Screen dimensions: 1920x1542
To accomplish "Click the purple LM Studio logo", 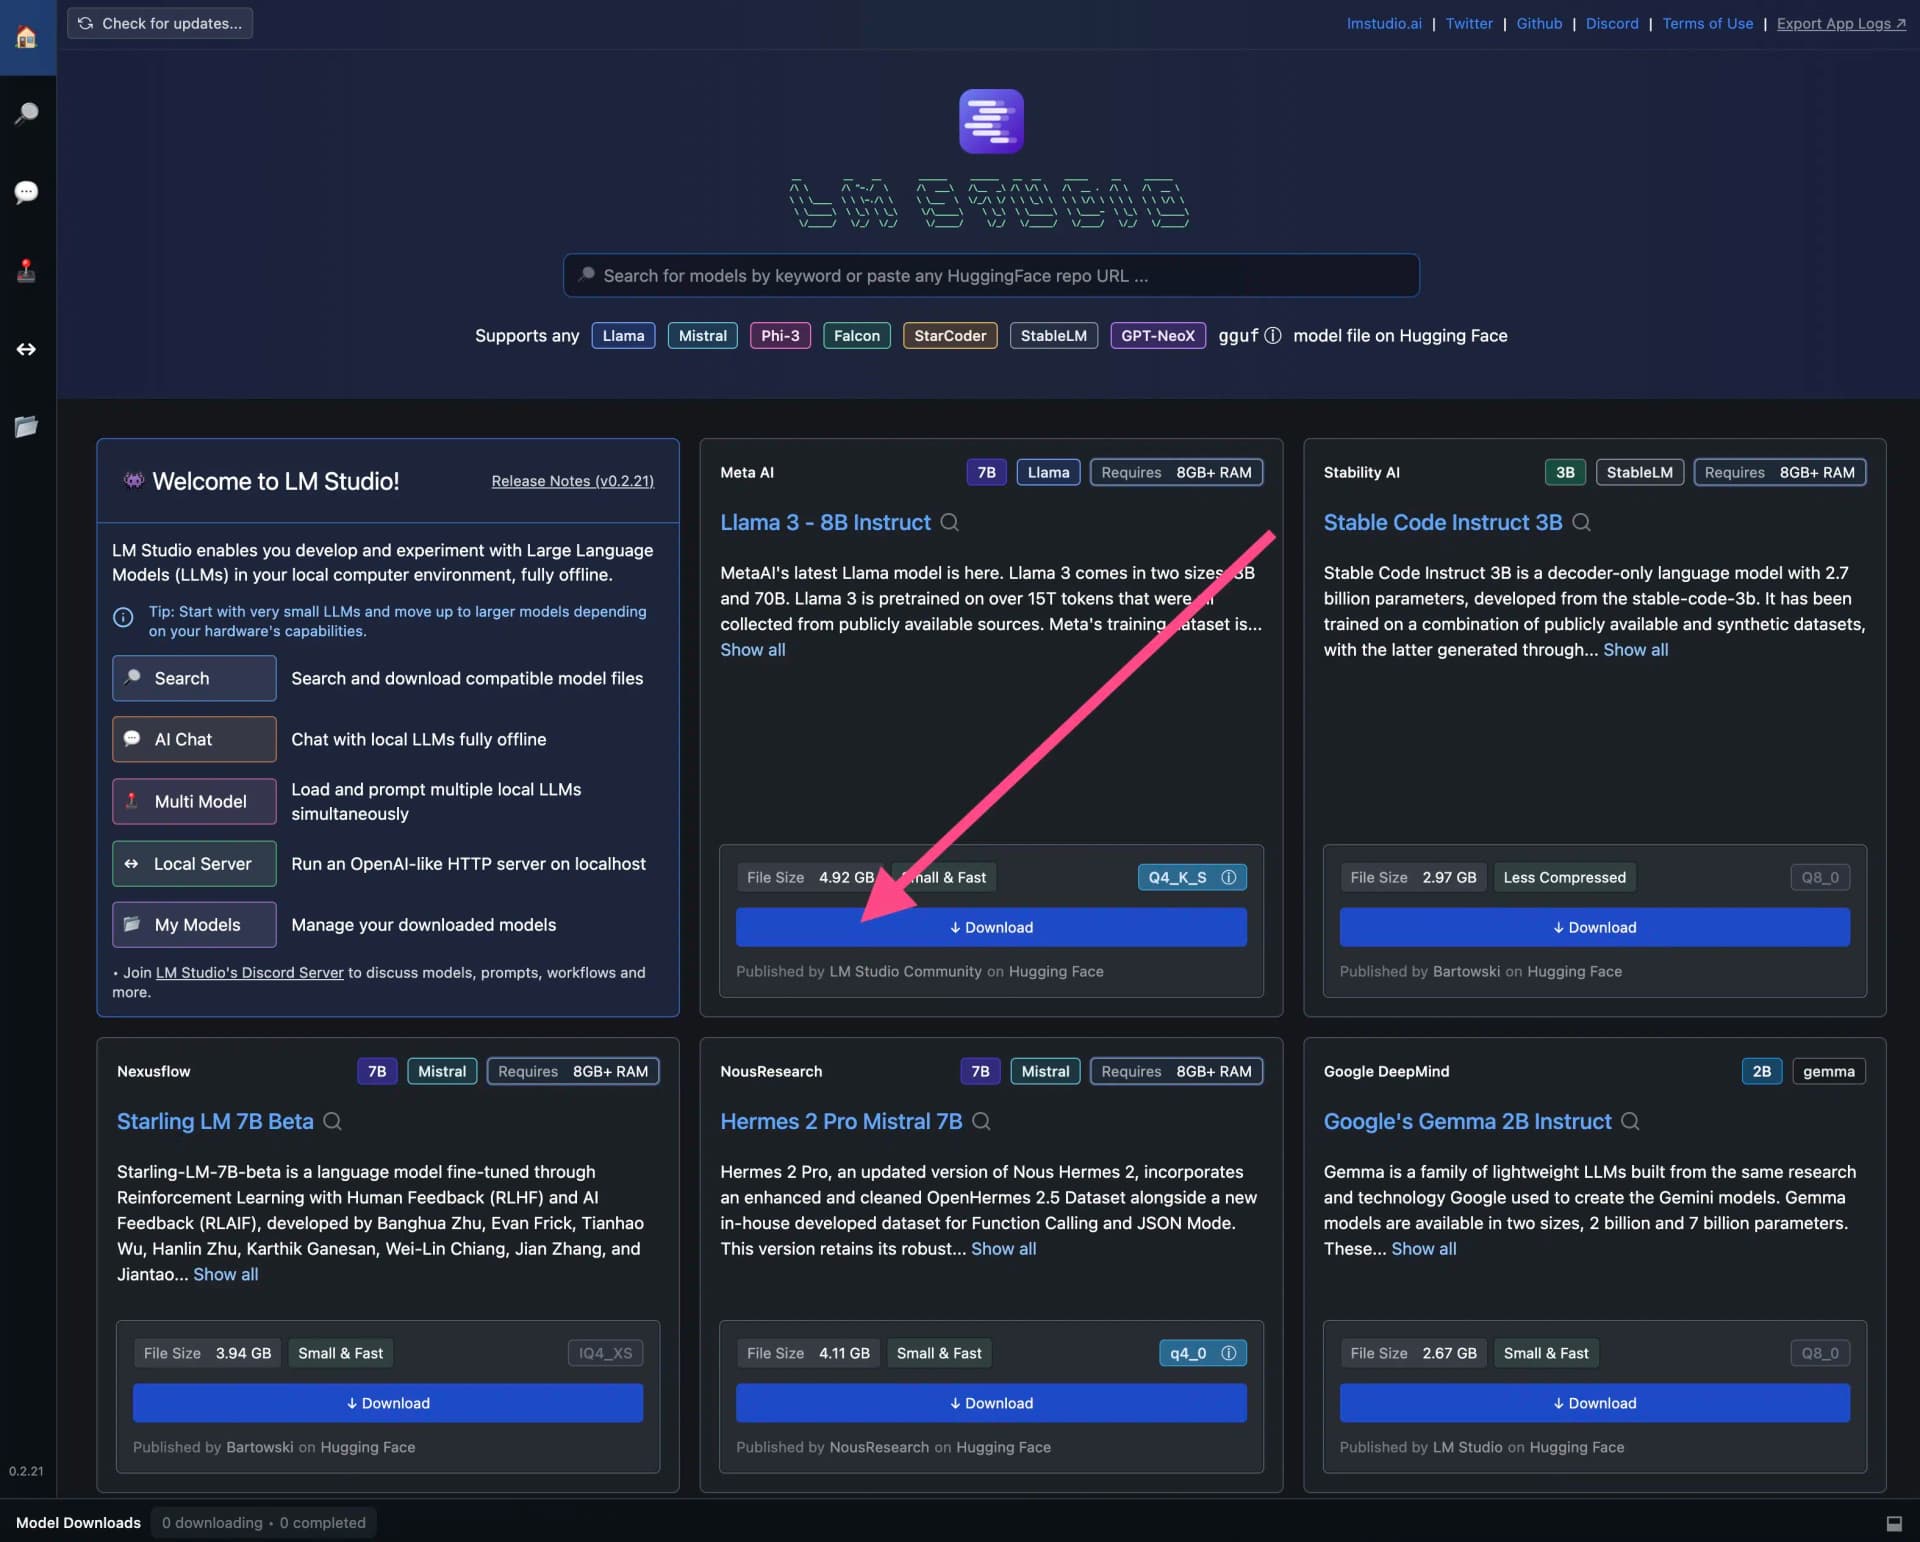I will [x=991, y=120].
